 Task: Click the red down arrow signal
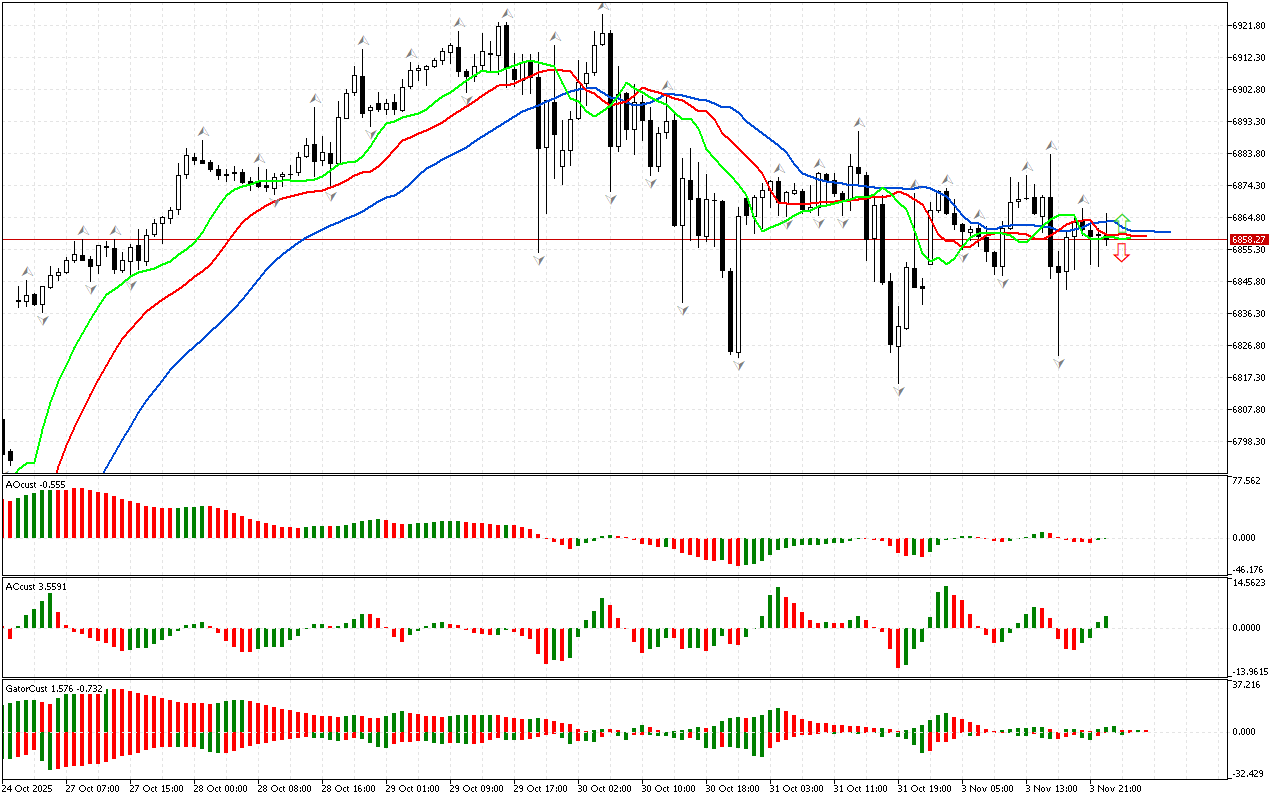point(1122,252)
